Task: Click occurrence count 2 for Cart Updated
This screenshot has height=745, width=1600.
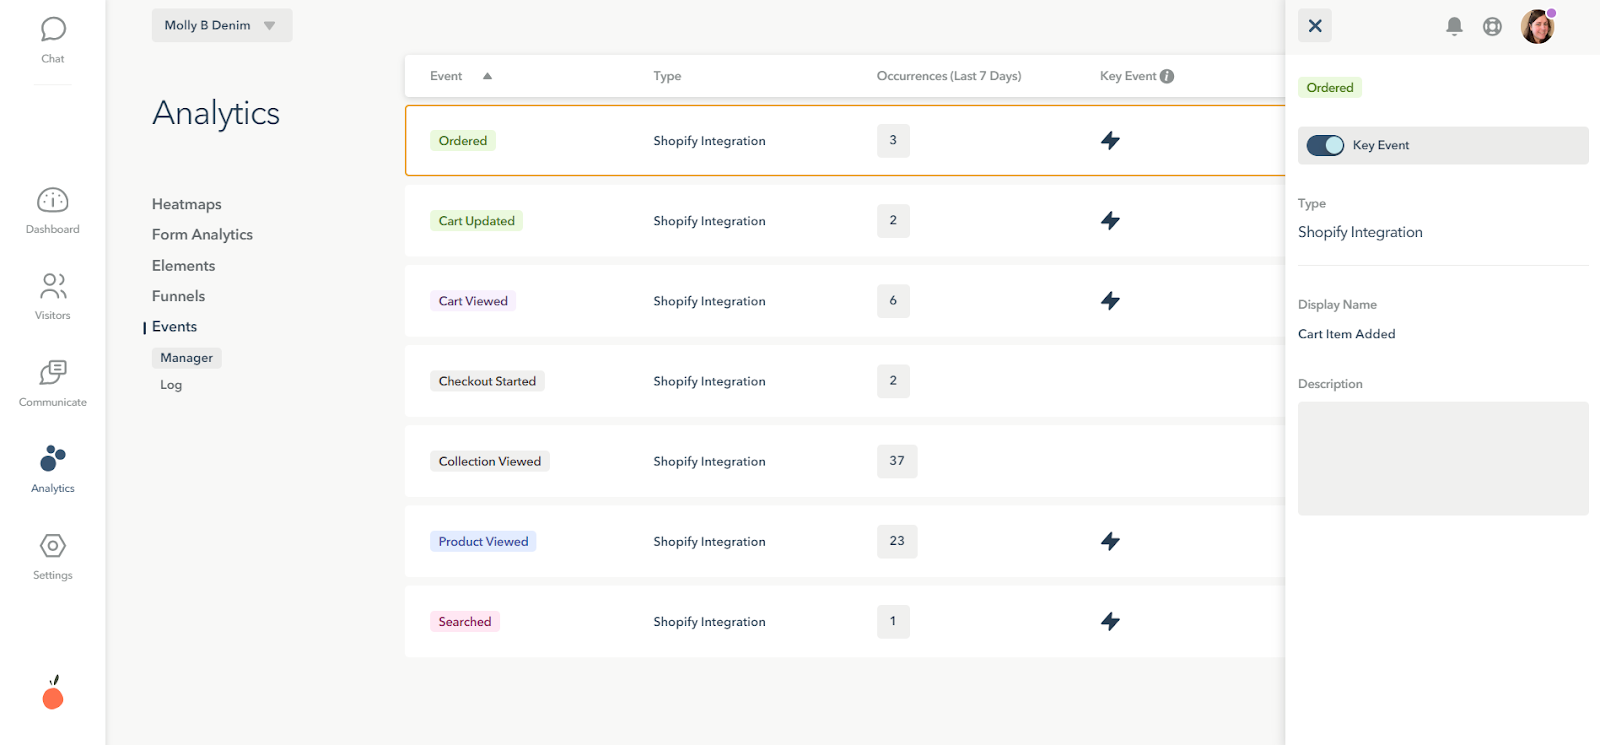Action: pyautogui.click(x=893, y=220)
